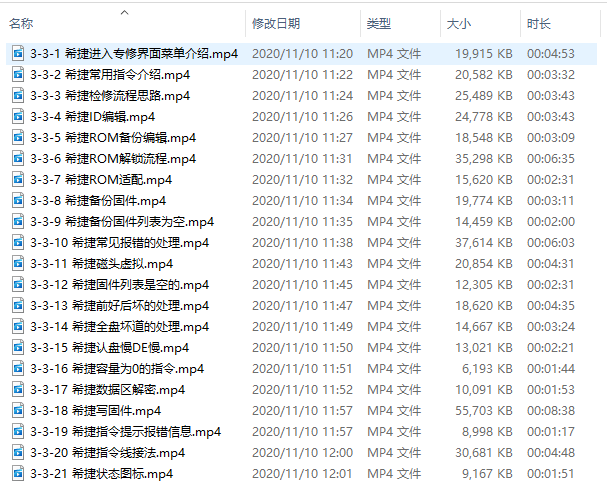This screenshot has width=607, height=493.
Task: Select file name 3-3-15 希捷认盘慢DE慢.mp4
Action: [x=110, y=347]
